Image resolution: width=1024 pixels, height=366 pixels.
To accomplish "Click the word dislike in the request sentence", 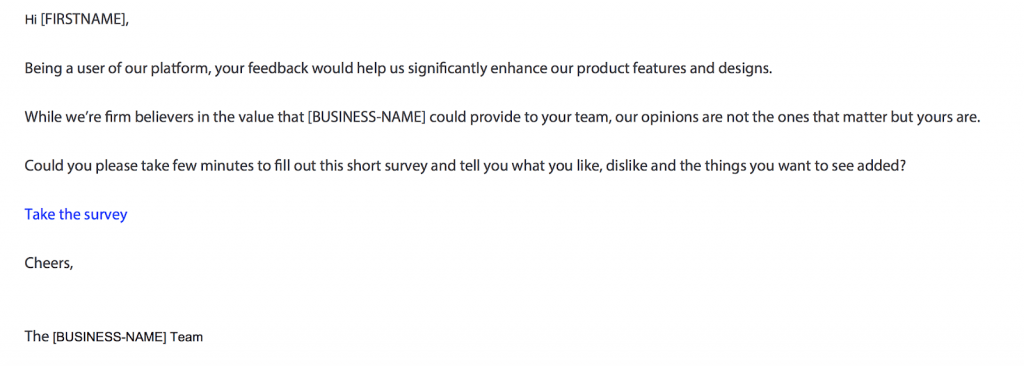I will coord(628,166).
